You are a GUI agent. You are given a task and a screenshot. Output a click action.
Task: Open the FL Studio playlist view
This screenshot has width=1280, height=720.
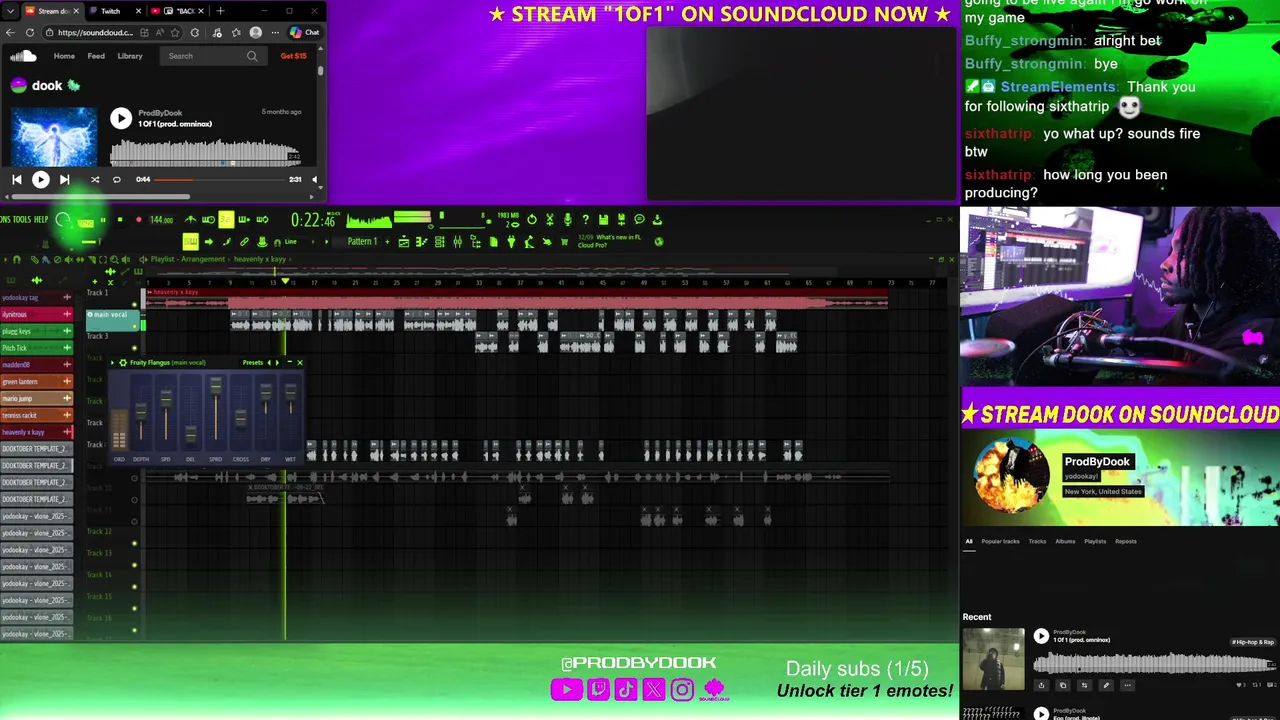(404, 241)
